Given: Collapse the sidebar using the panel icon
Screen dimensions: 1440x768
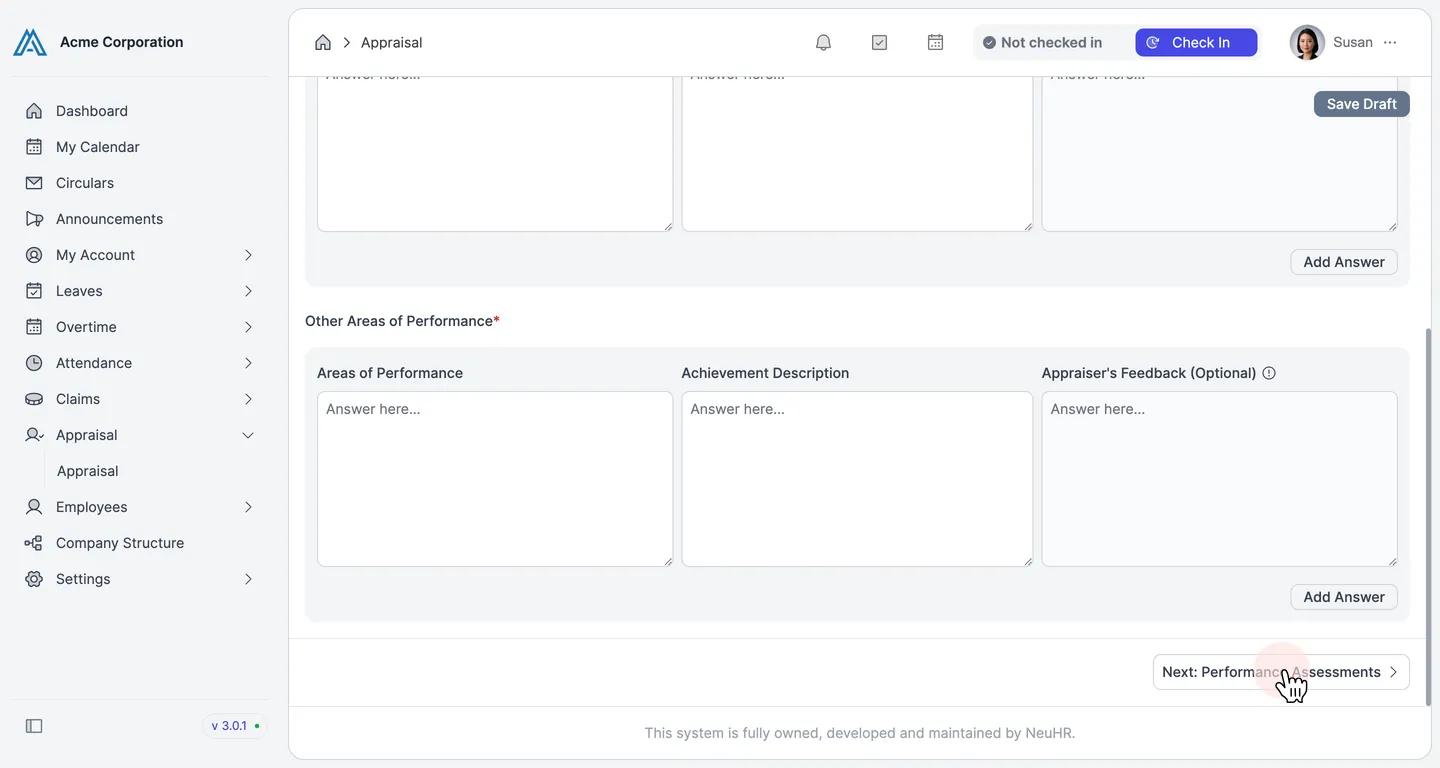Looking at the screenshot, I should pyautogui.click(x=34, y=726).
